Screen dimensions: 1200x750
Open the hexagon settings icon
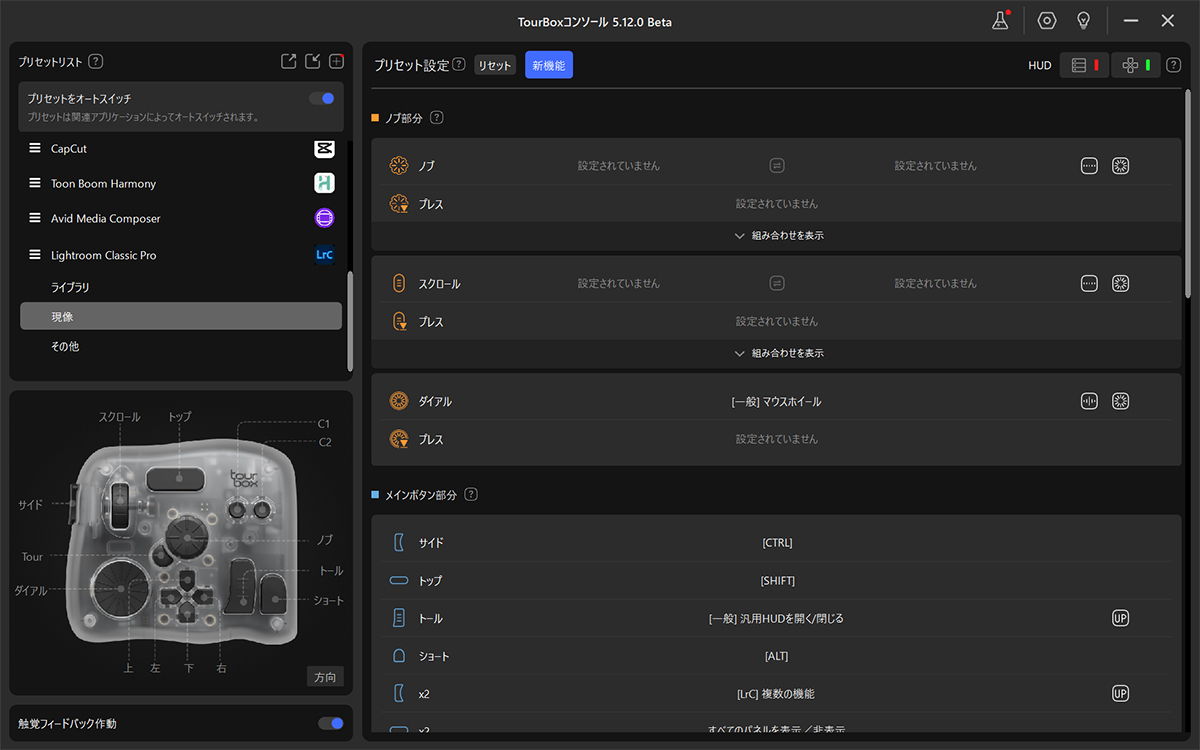click(x=1047, y=21)
